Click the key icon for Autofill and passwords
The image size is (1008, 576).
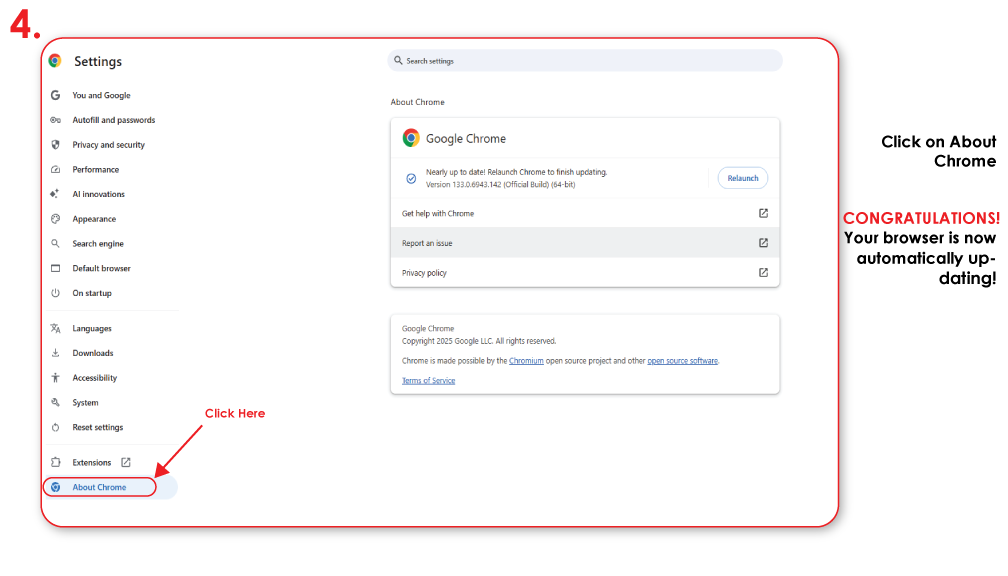point(55,120)
